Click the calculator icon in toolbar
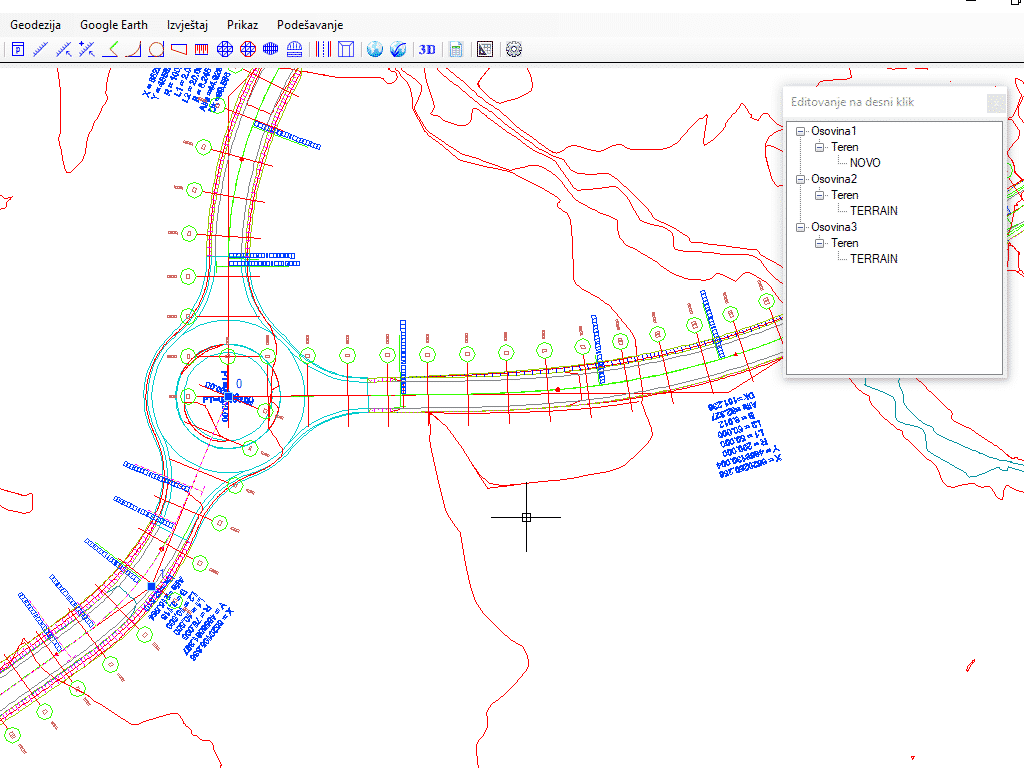1024x768 pixels. (x=456, y=49)
